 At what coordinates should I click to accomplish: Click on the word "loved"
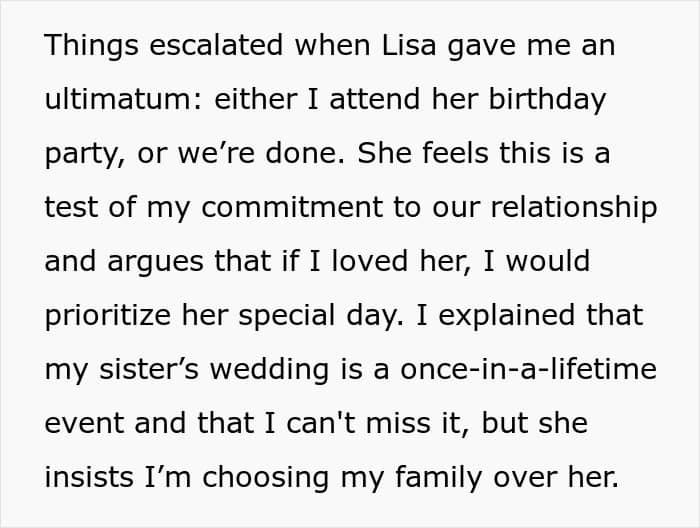370,261
